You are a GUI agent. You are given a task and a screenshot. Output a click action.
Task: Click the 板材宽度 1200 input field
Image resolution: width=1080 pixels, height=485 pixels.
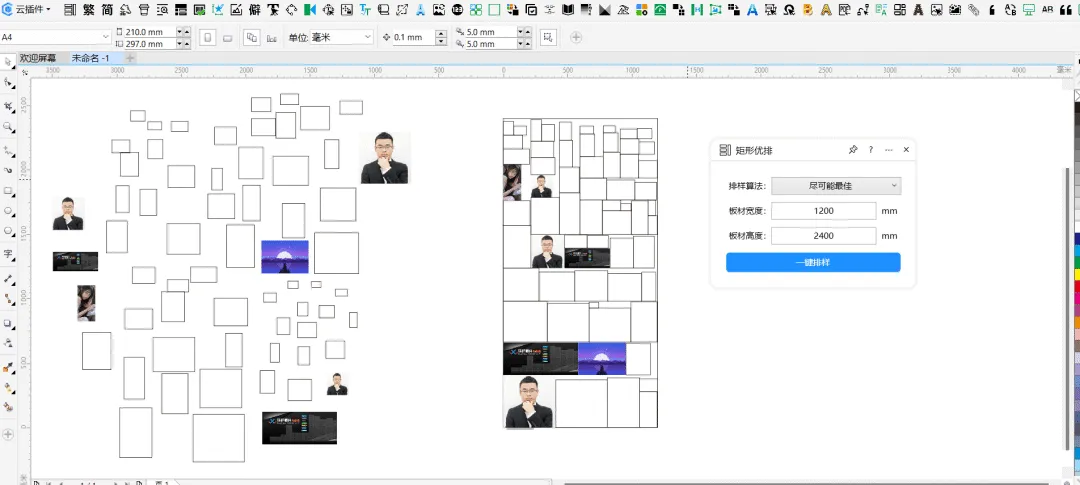(823, 211)
